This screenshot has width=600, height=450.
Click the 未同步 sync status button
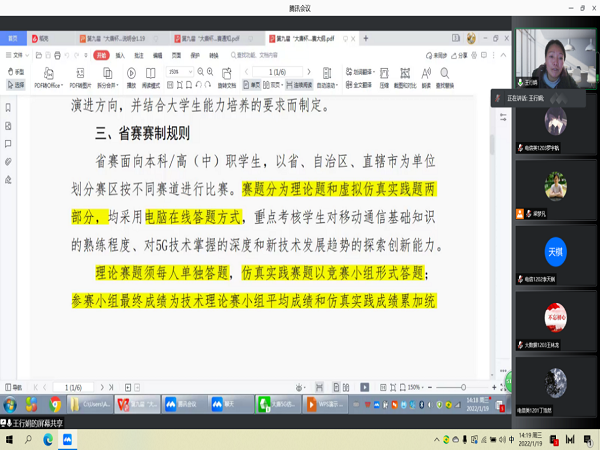pyautogui.click(x=436, y=55)
